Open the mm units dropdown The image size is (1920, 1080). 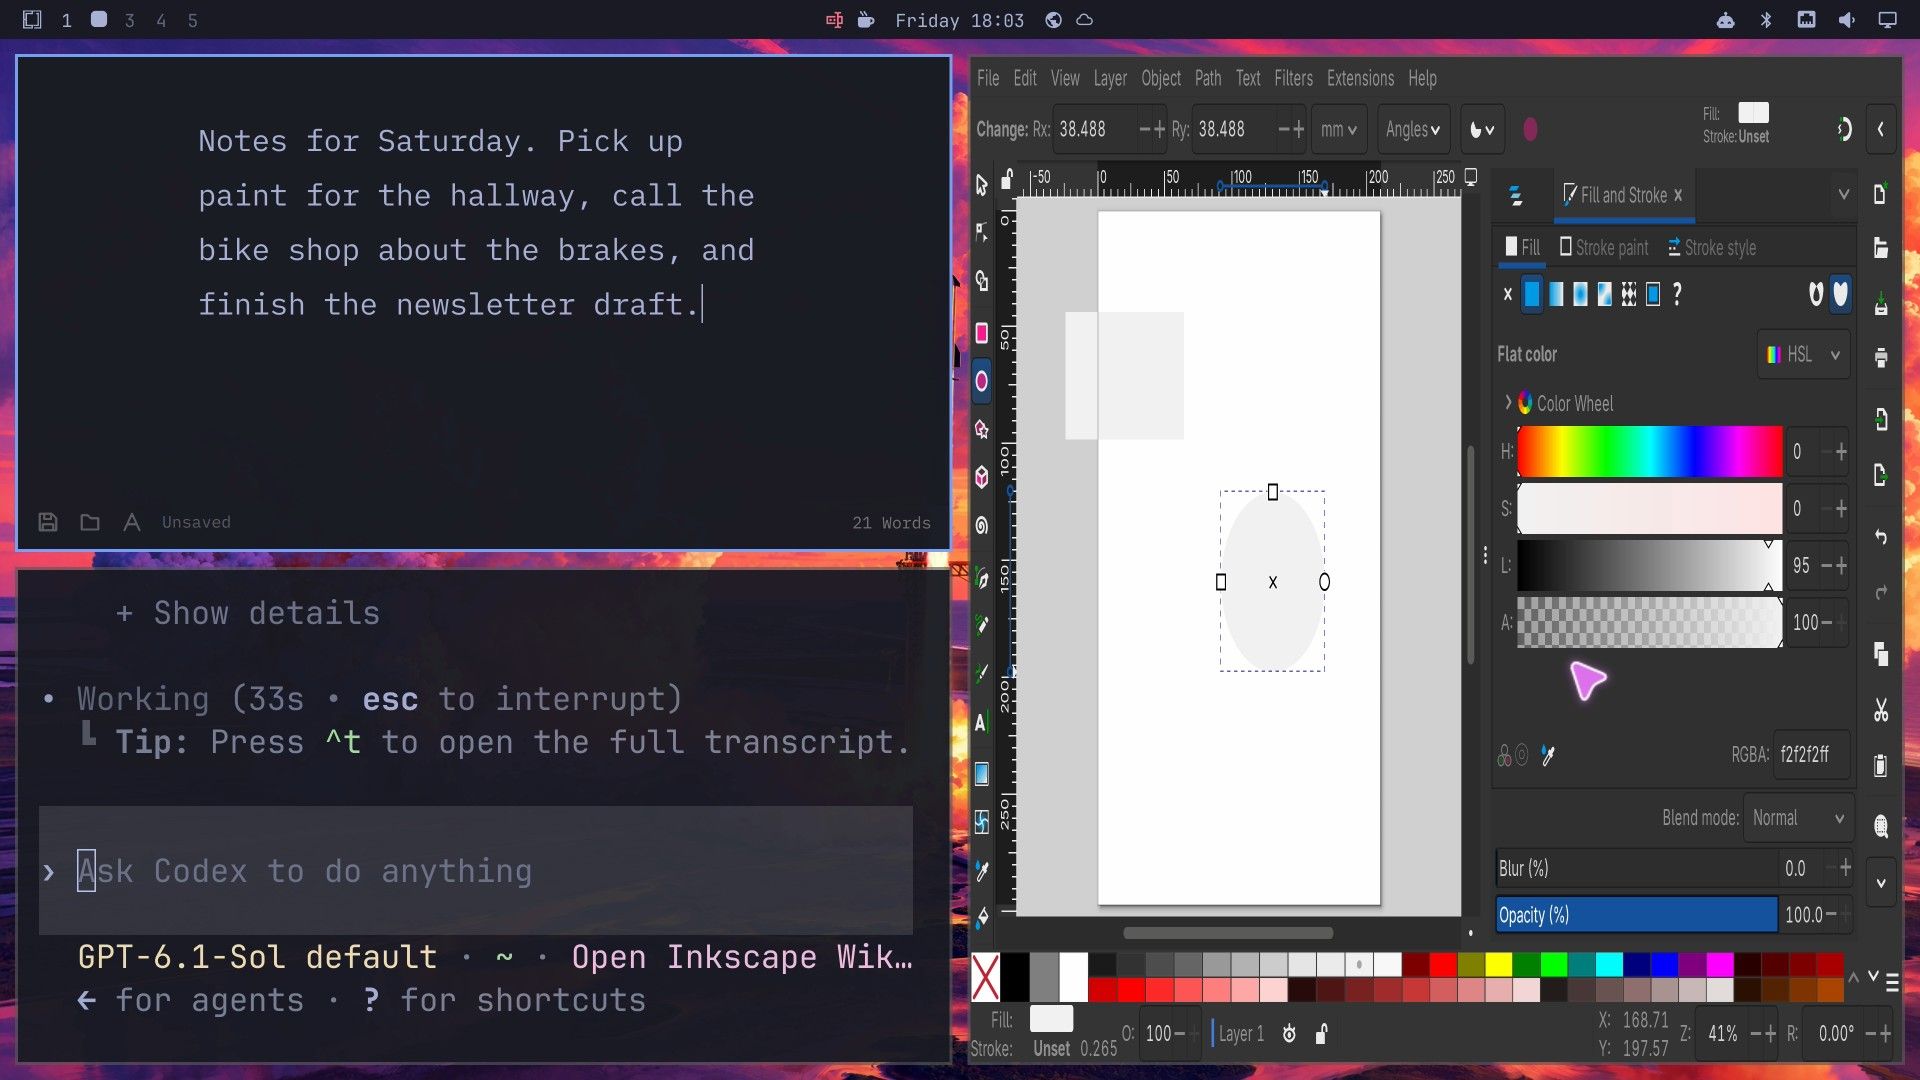point(1338,130)
